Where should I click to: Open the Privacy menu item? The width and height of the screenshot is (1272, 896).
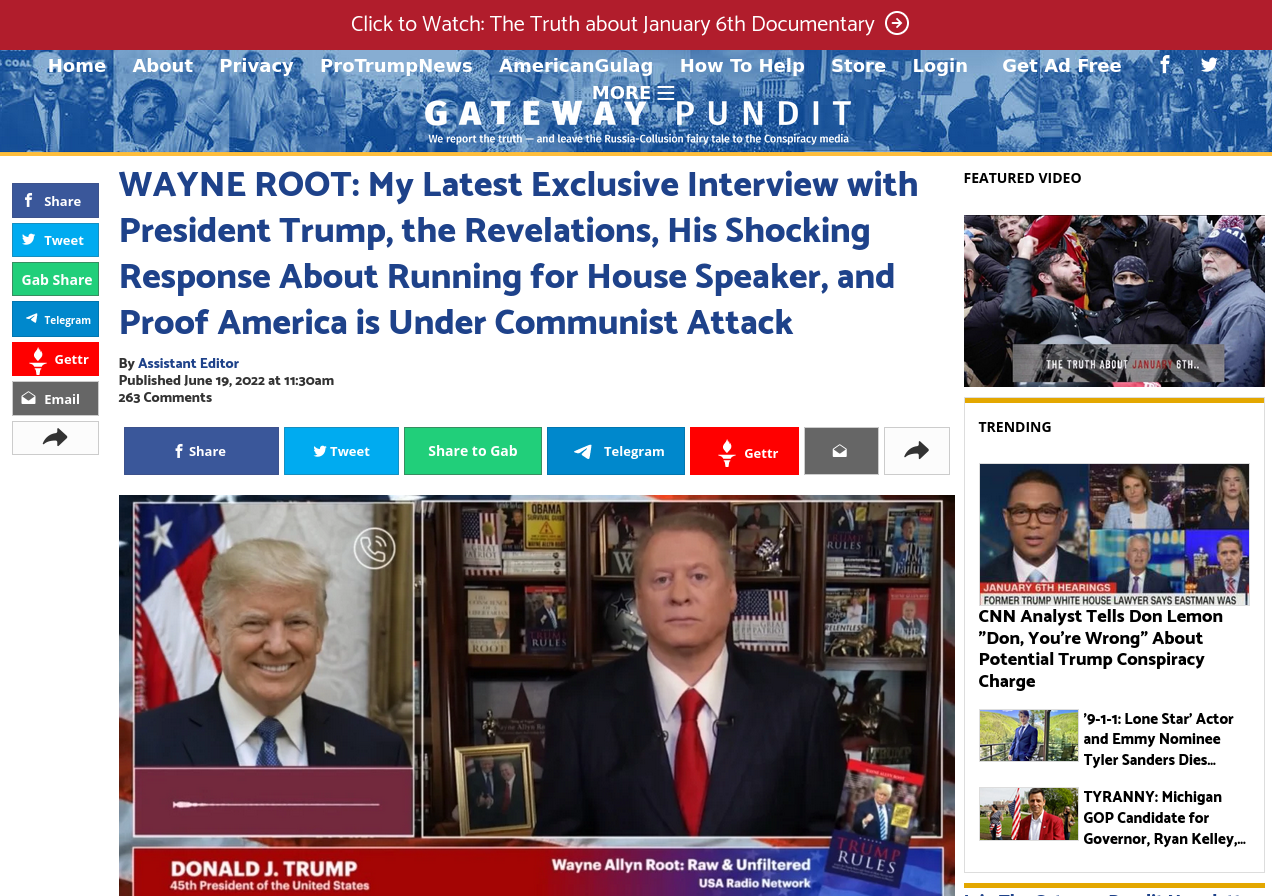[257, 65]
